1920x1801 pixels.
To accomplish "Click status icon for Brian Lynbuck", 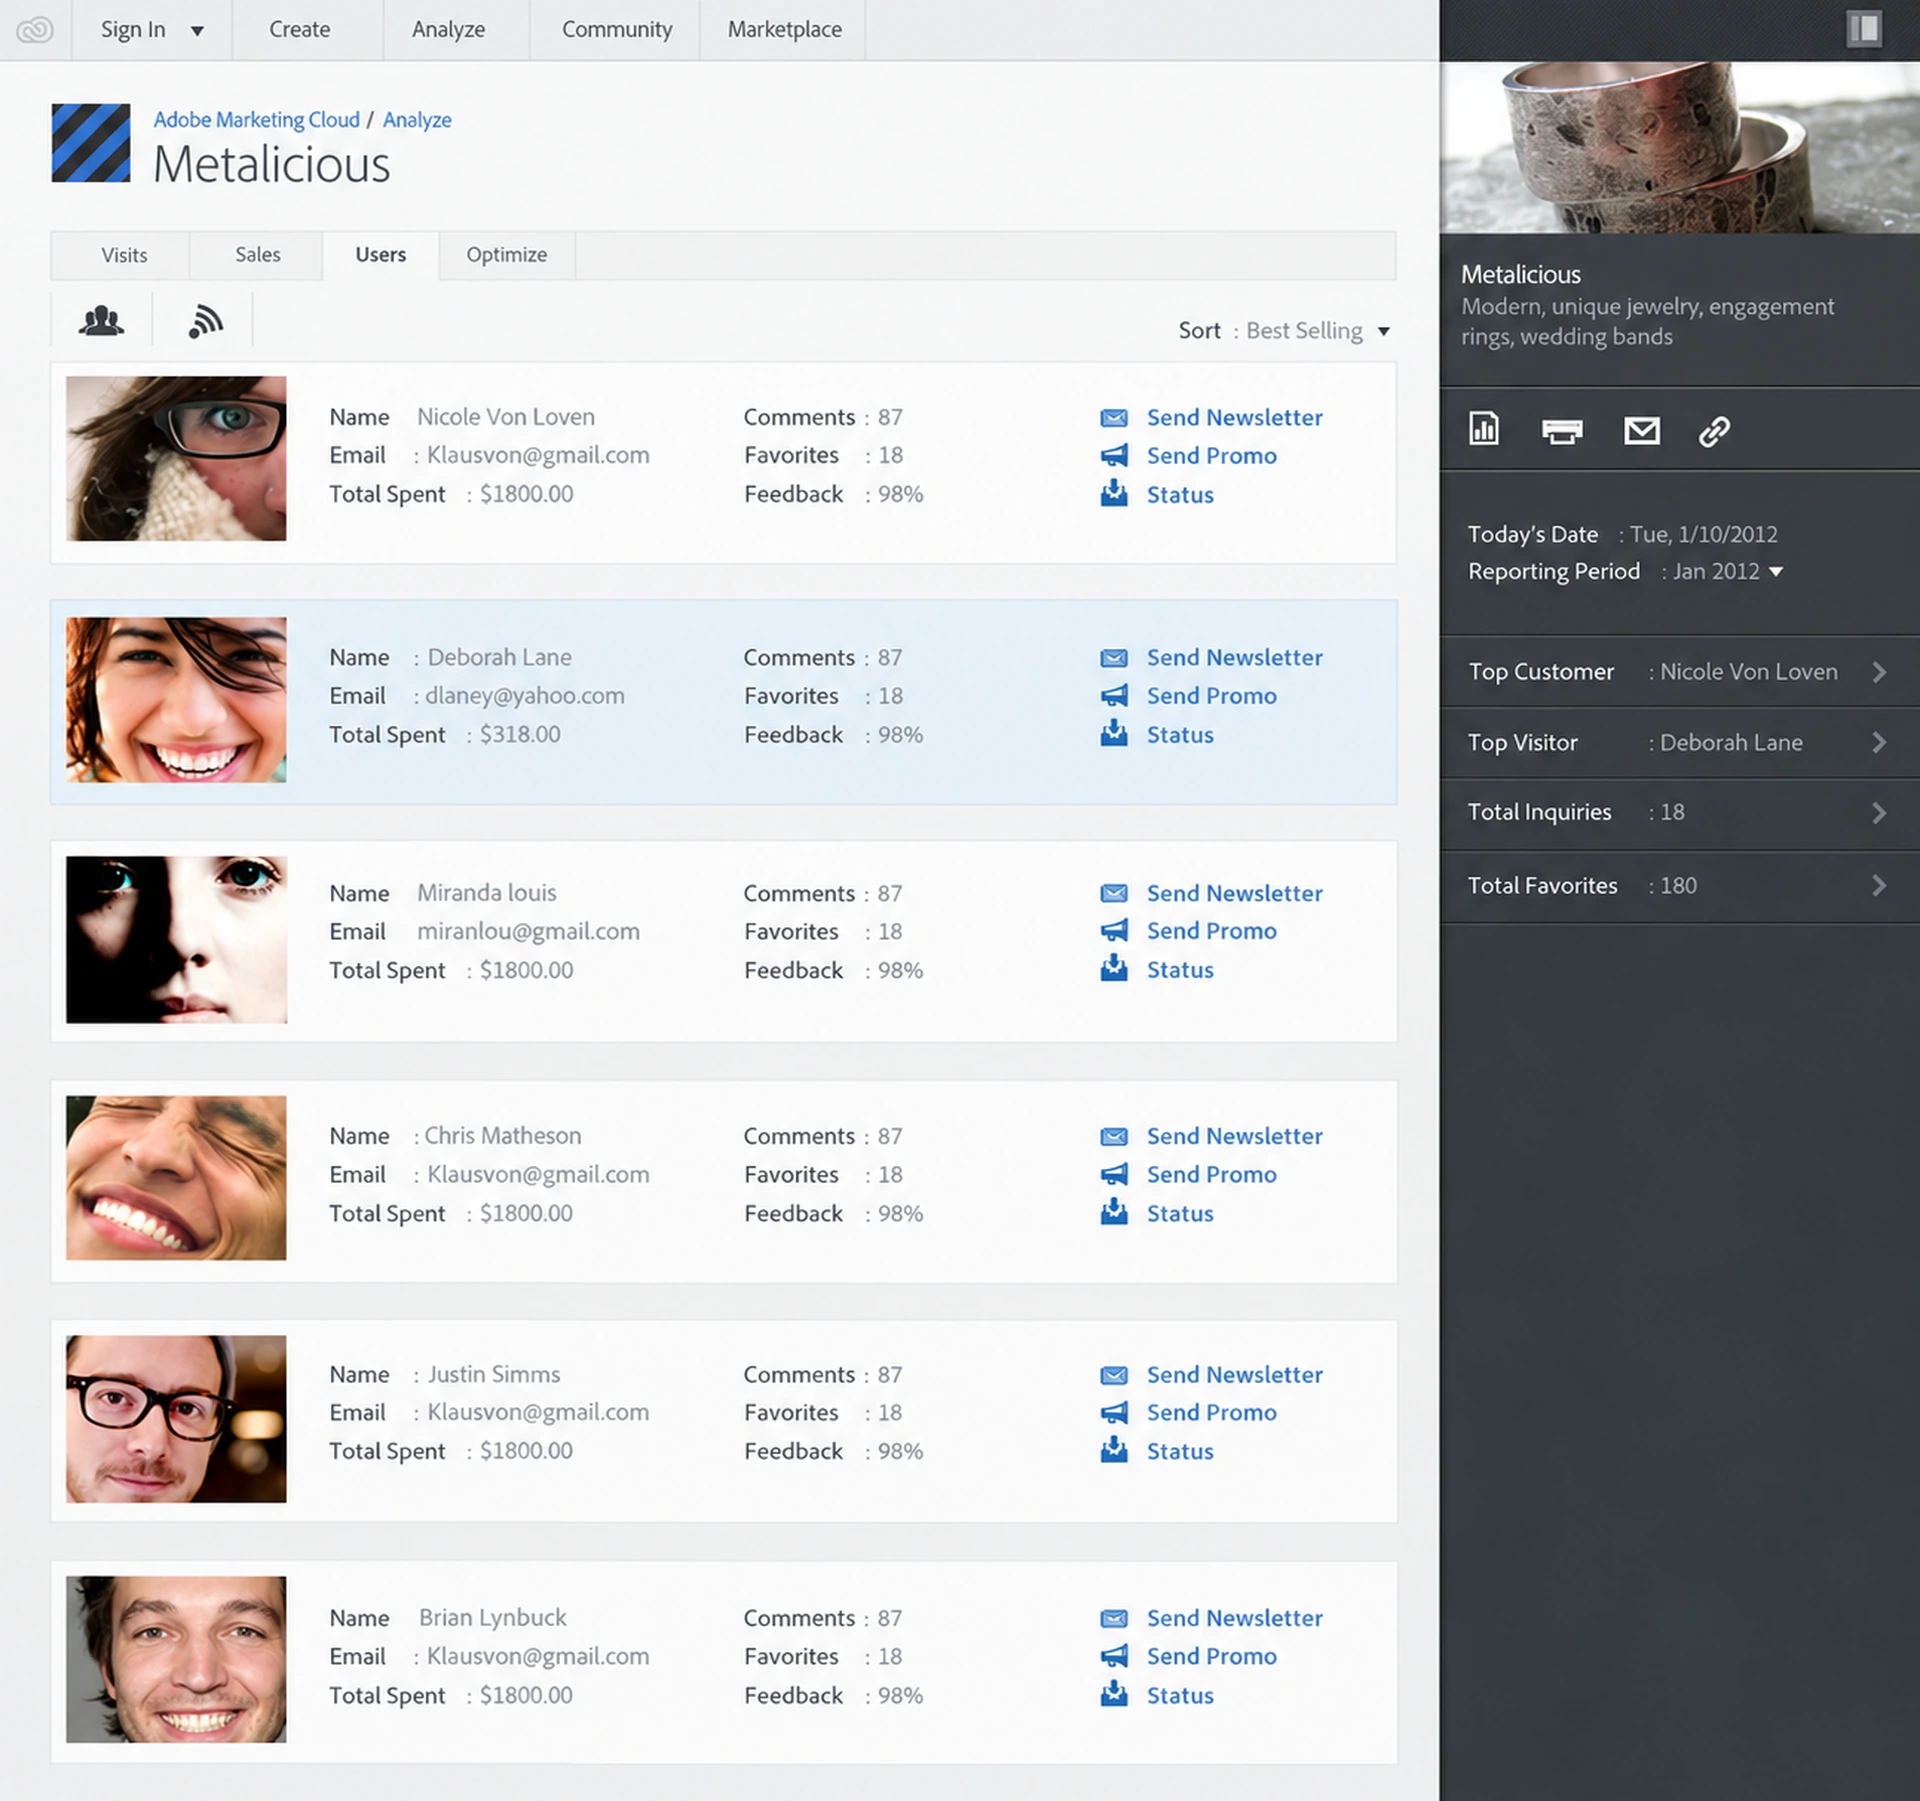I will (1113, 1694).
